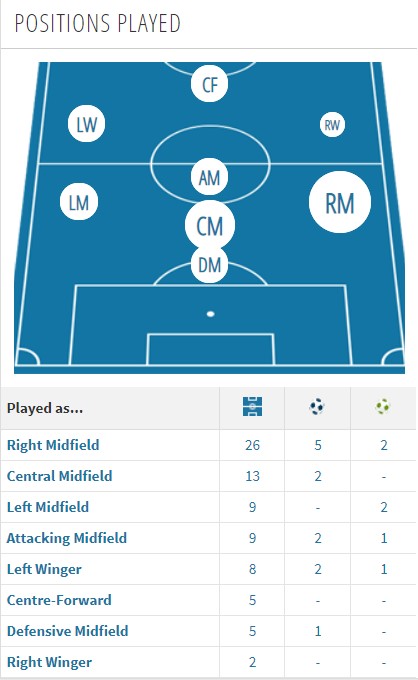Click the large RM position circle
Image resolution: width=418 pixels, height=680 pixels.
click(x=340, y=202)
